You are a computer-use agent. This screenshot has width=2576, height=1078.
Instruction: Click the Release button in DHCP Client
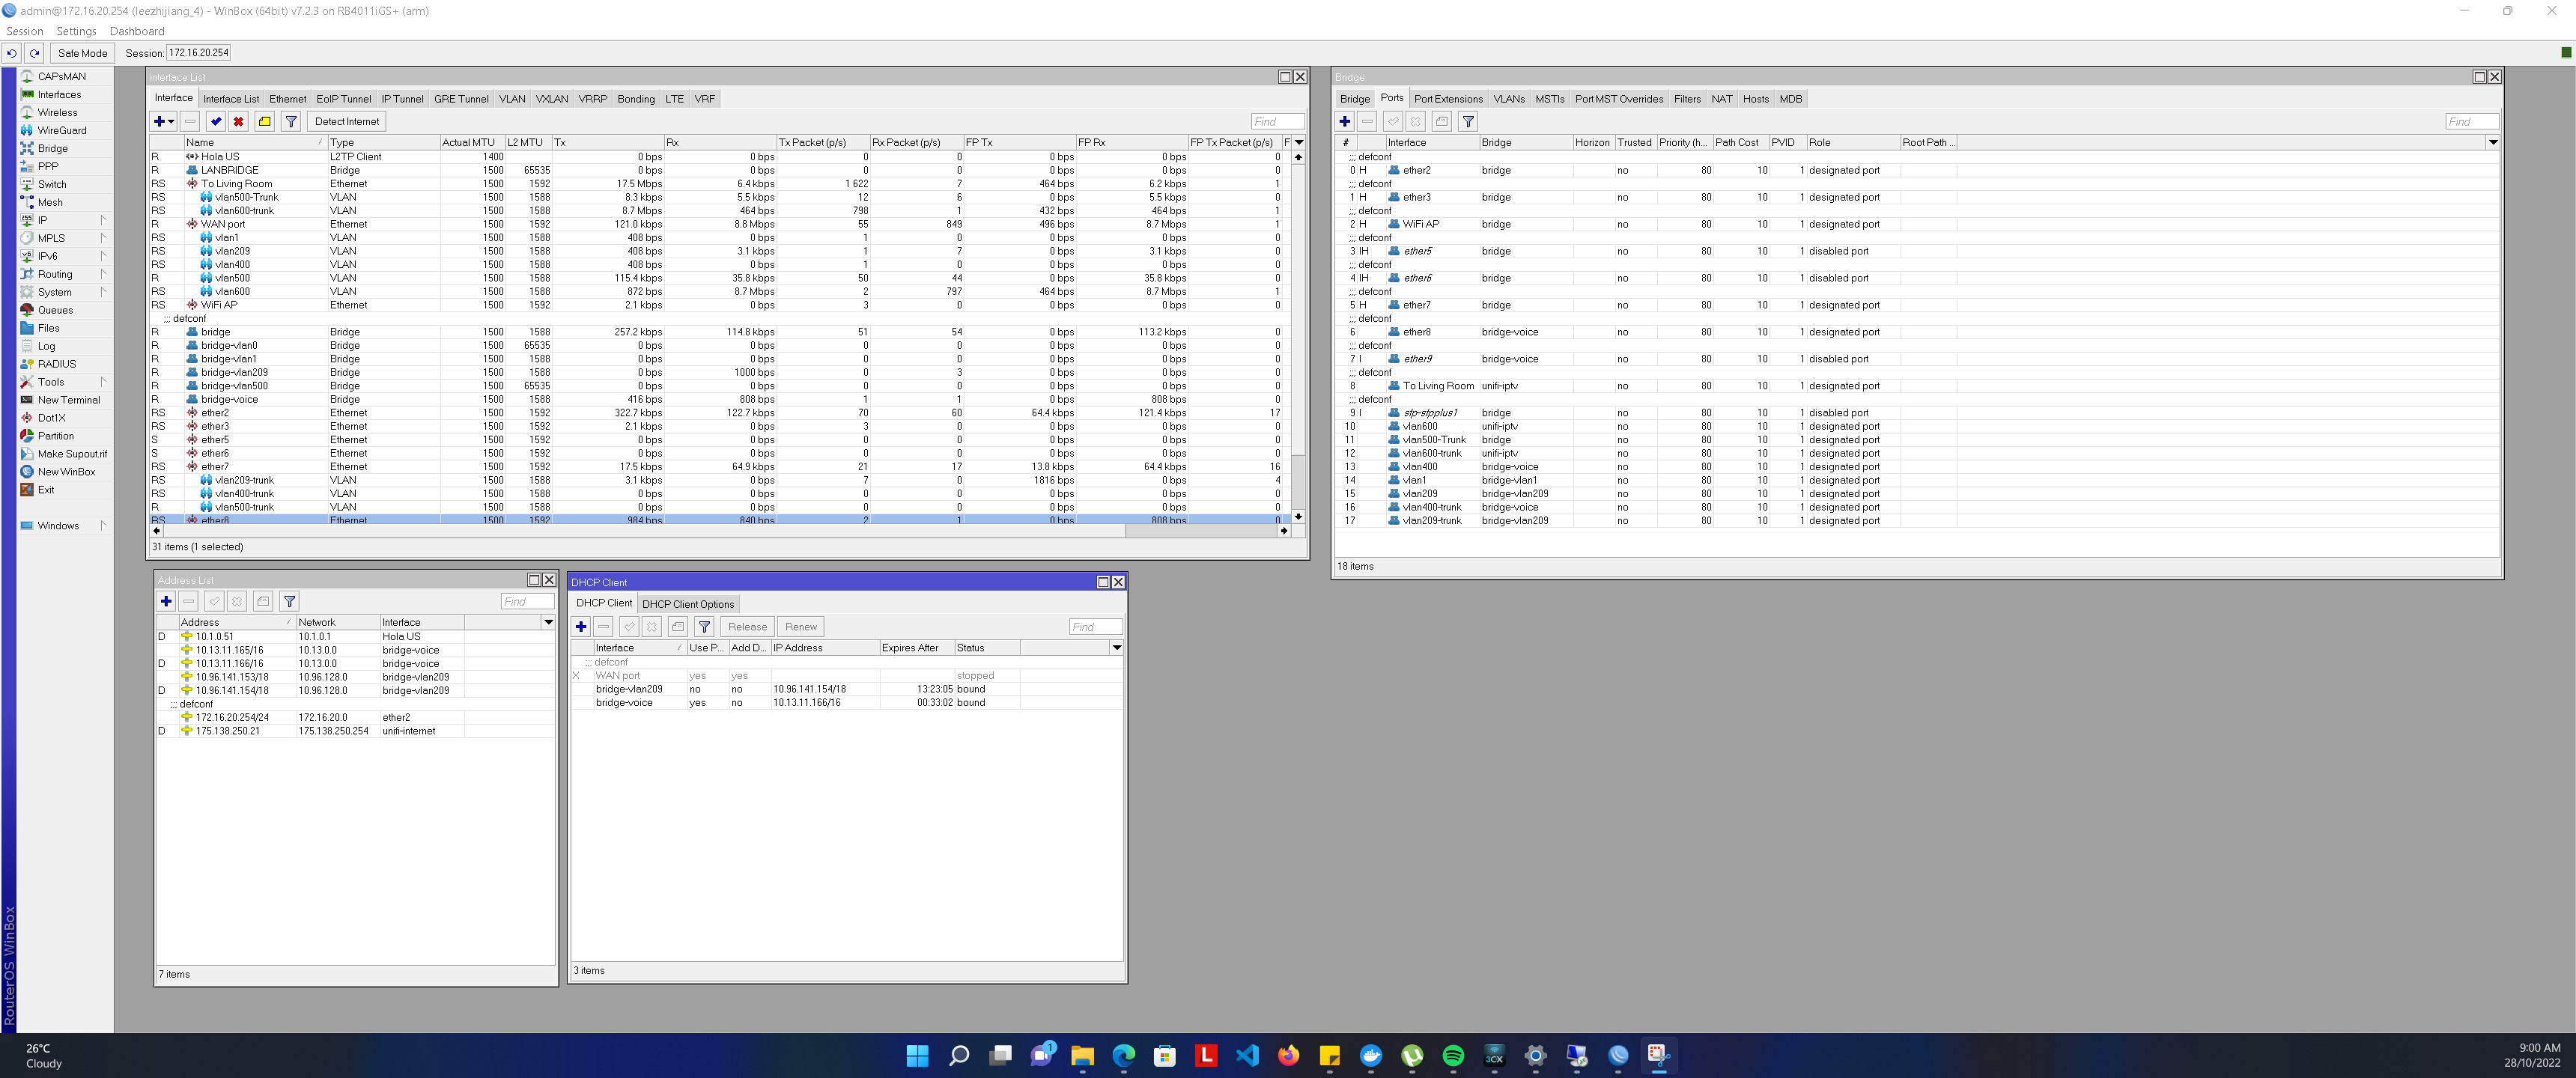[747, 627]
